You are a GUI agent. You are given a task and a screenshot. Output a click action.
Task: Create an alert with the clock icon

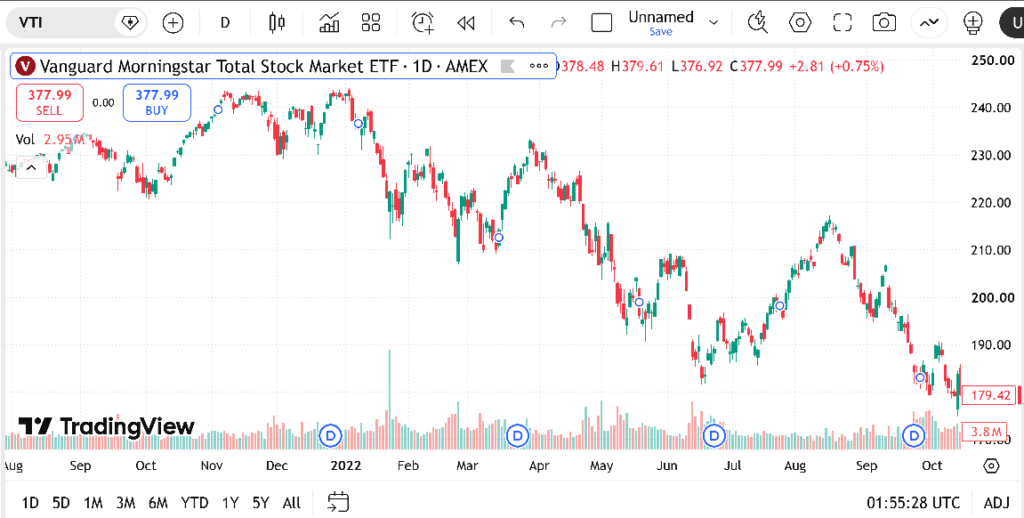coord(423,23)
